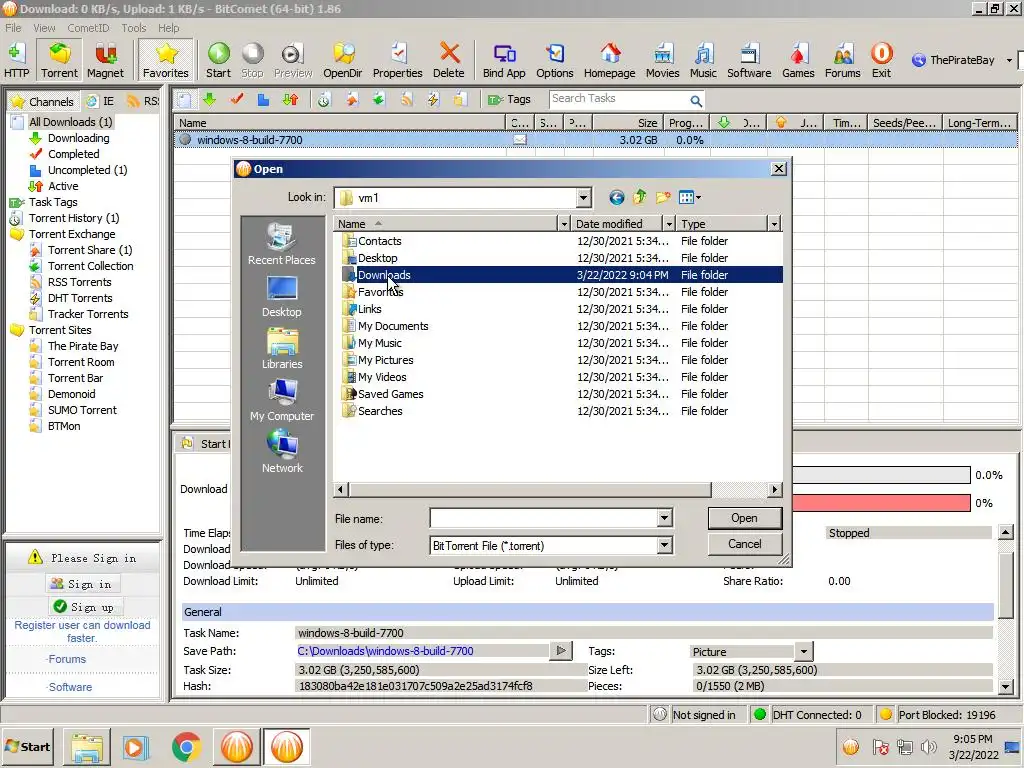Open the View menu in menu bar
1024x768 pixels.
(44, 28)
